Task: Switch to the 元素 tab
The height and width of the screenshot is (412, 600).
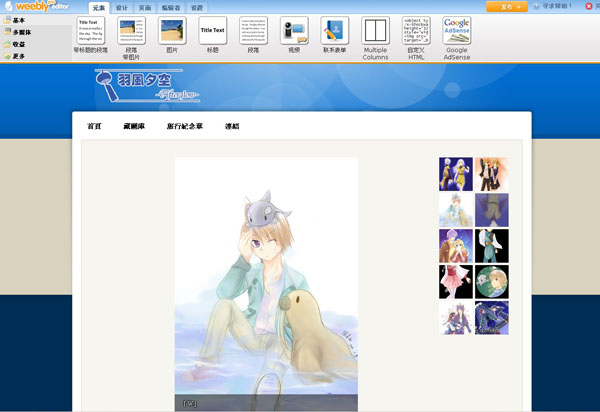Action: click(99, 8)
